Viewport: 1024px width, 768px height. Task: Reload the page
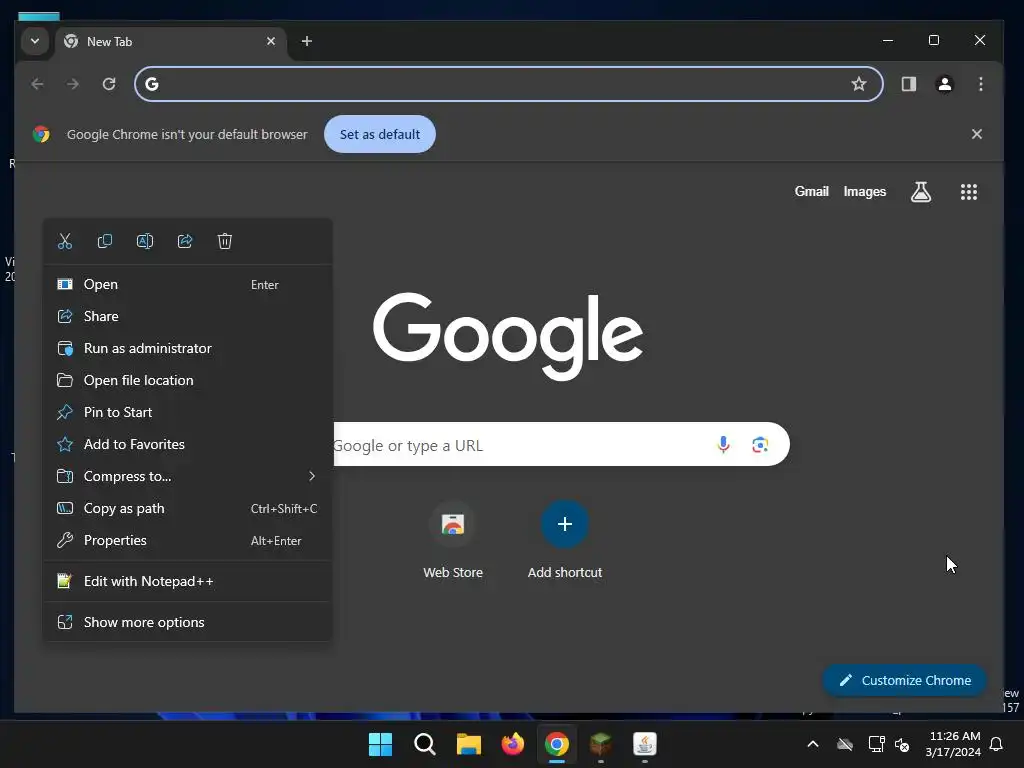pos(109,84)
